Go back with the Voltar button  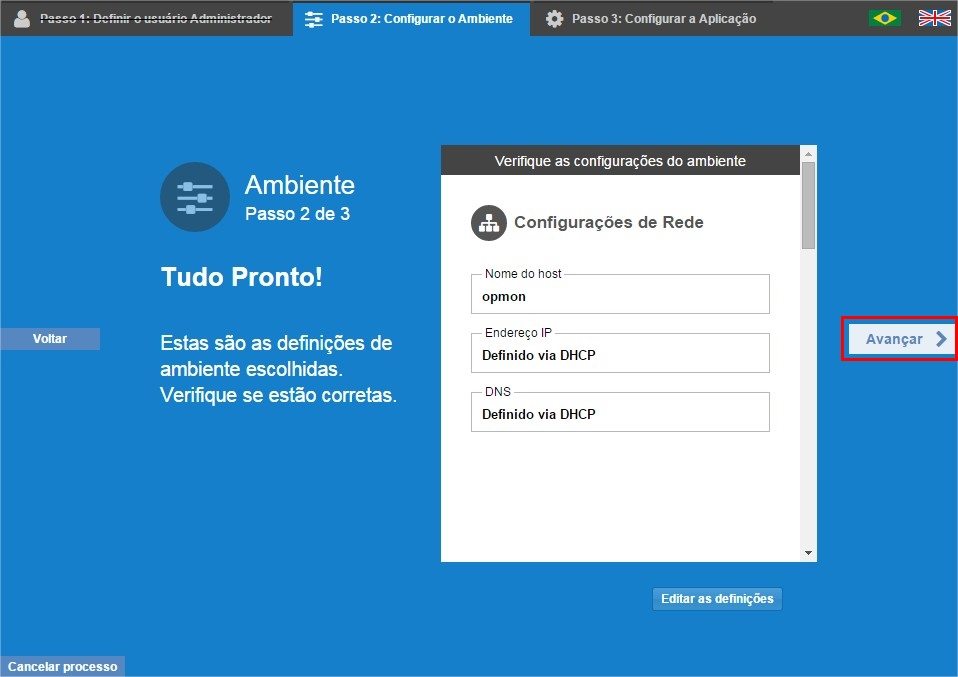50,338
